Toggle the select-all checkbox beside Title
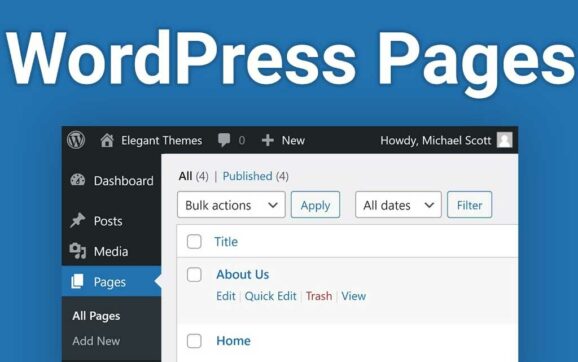 click(194, 242)
